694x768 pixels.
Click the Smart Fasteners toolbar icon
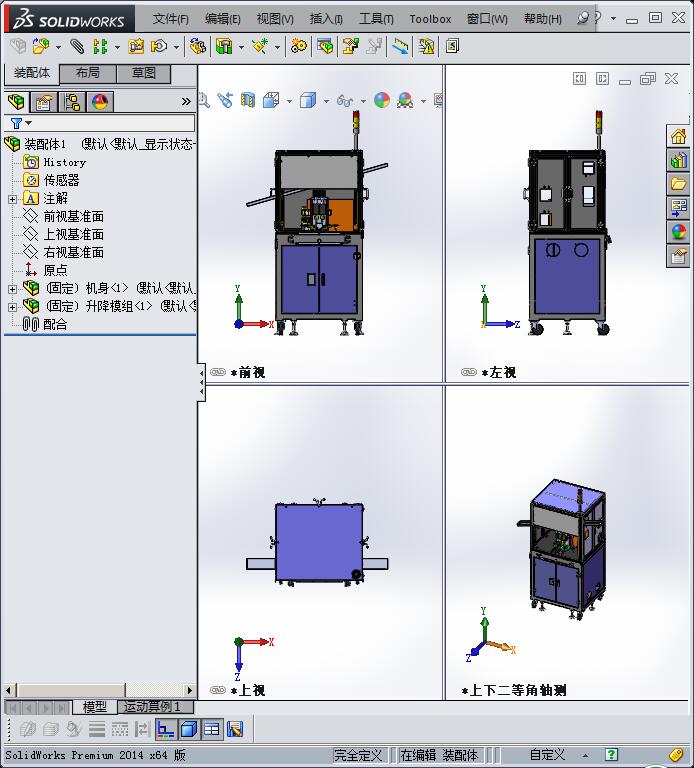click(x=136, y=47)
